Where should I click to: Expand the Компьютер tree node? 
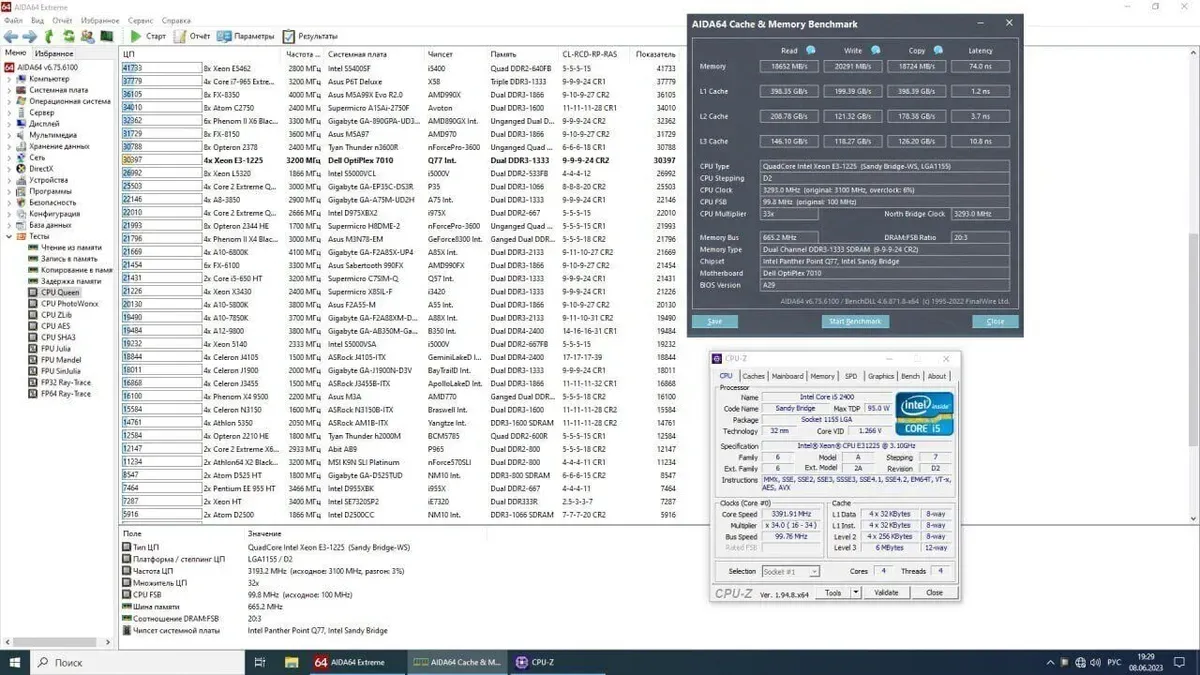[10, 79]
